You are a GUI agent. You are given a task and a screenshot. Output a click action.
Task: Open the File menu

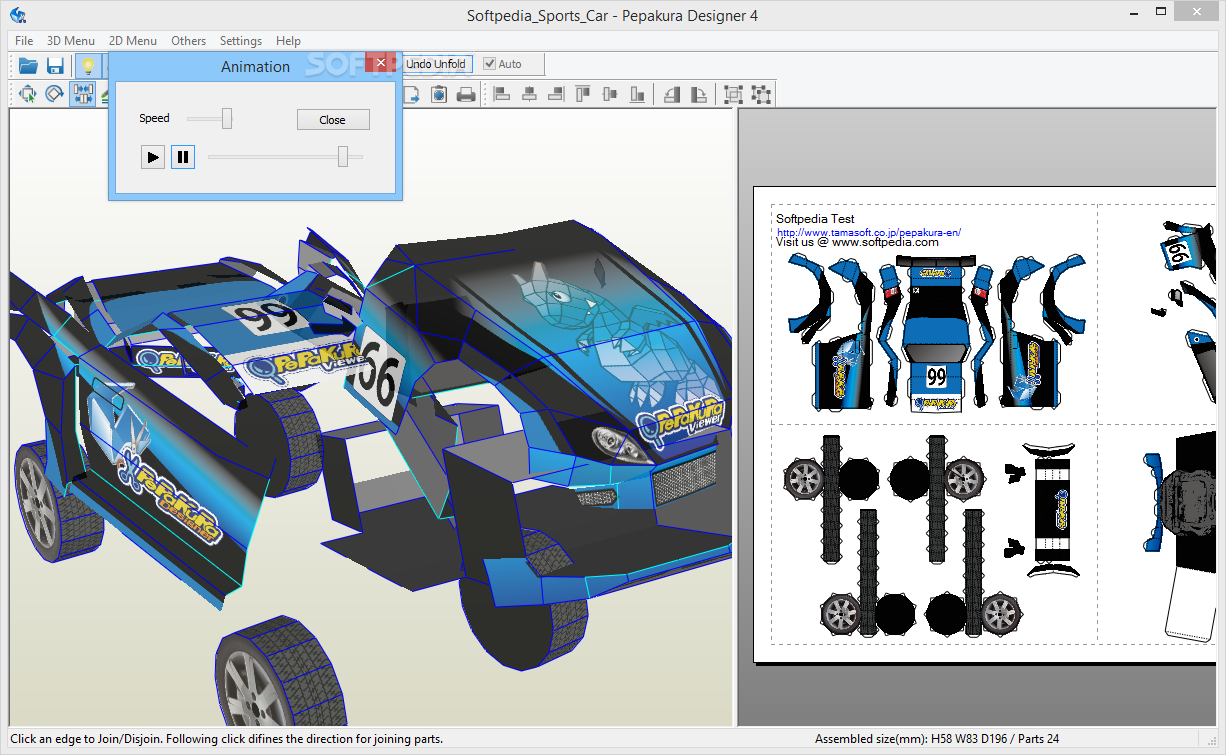pyautogui.click(x=24, y=41)
